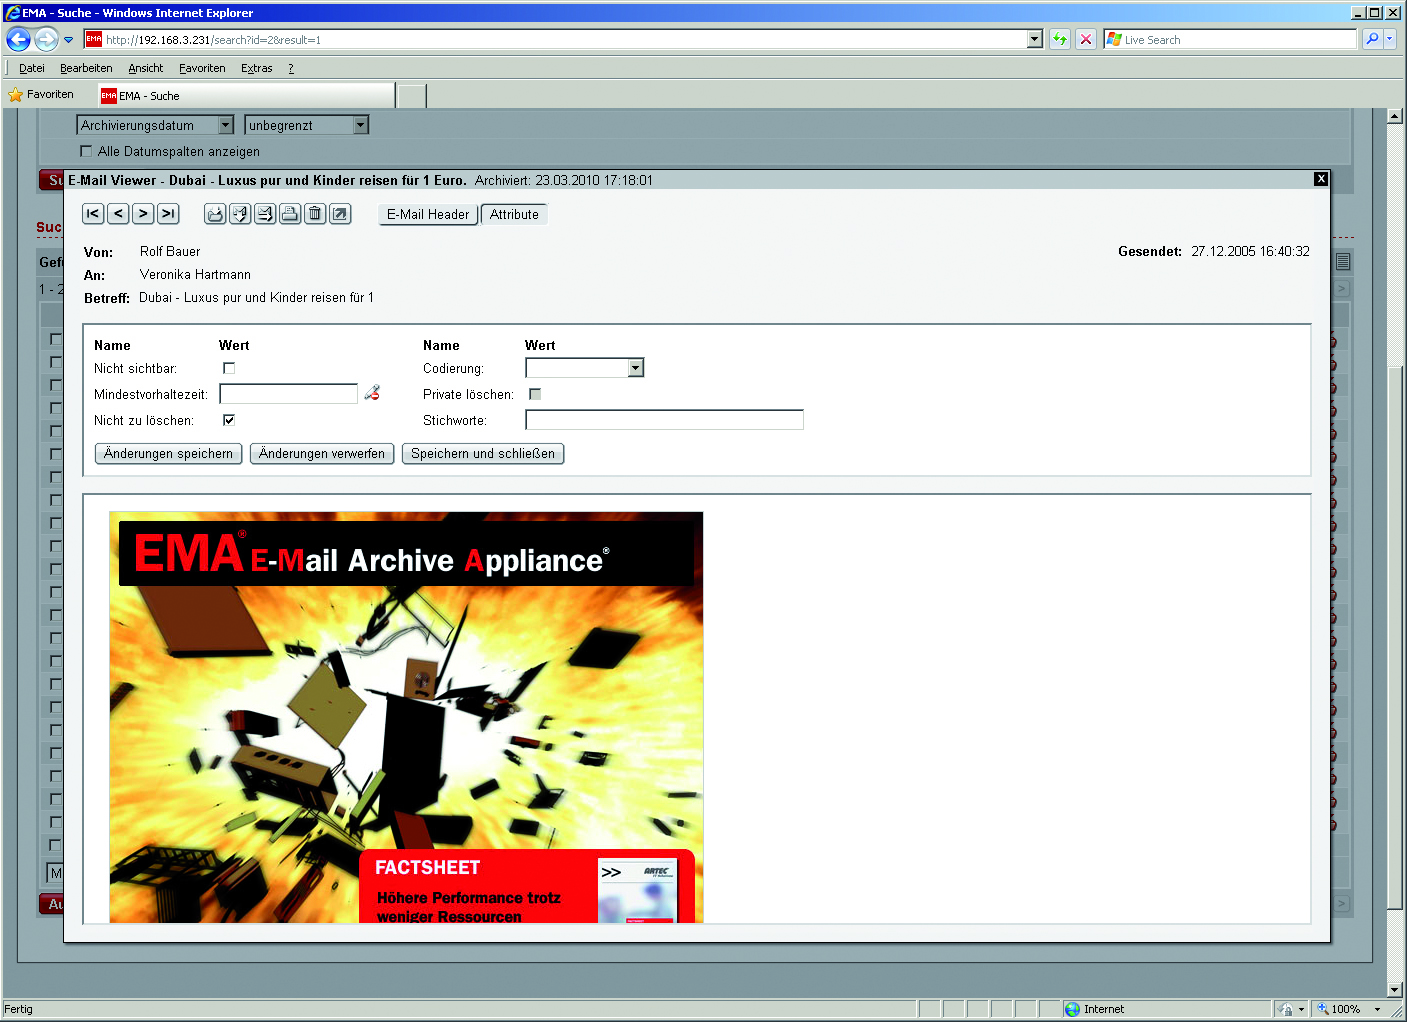Click the Live Search magnifier button
This screenshot has height=1022, width=1407.
pos(1372,39)
